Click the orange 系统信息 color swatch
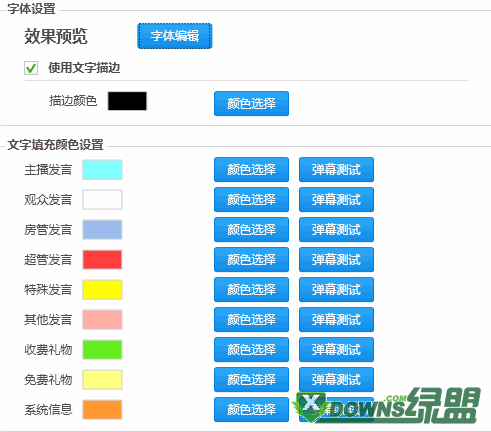The image size is (491, 432). coord(102,410)
